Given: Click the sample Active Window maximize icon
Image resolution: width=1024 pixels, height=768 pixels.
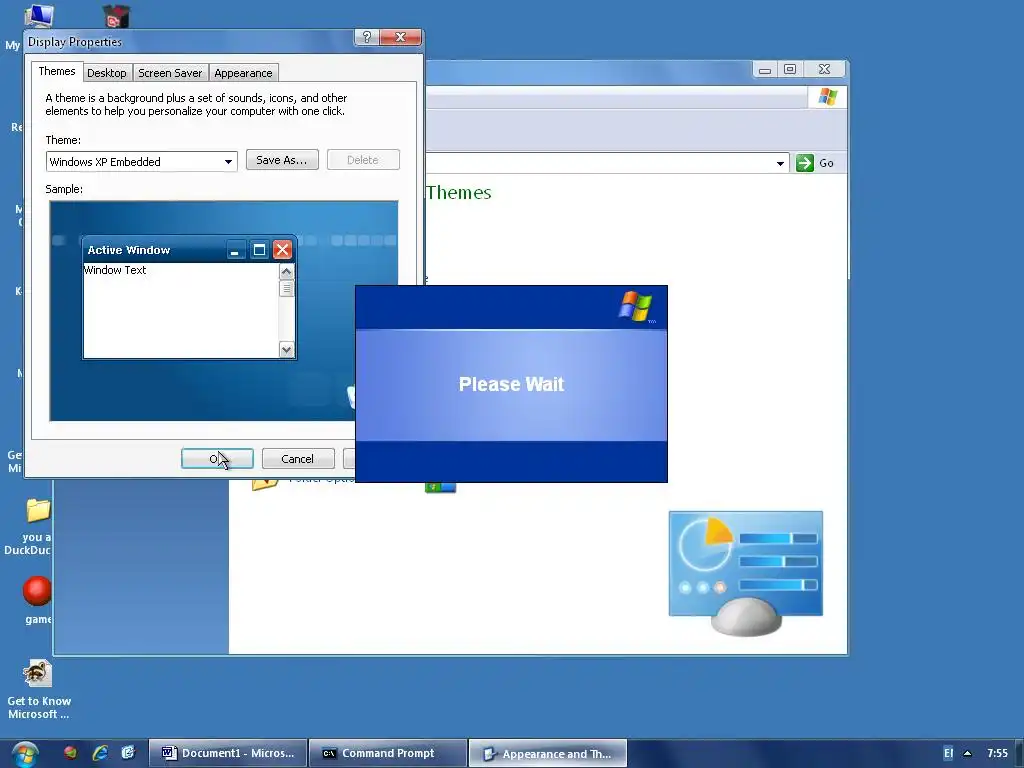Looking at the screenshot, I should click(x=259, y=249).
